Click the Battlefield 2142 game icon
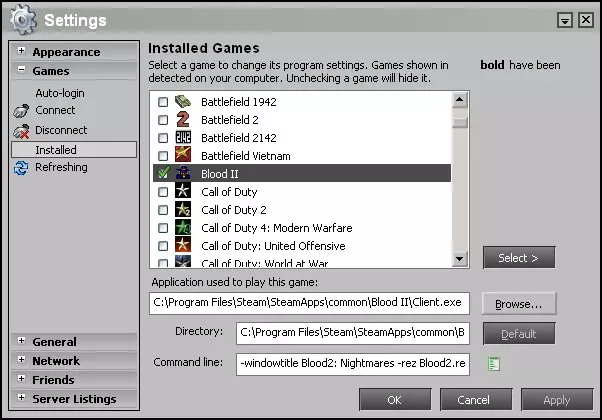602x420 pixels. click(183, 137)
